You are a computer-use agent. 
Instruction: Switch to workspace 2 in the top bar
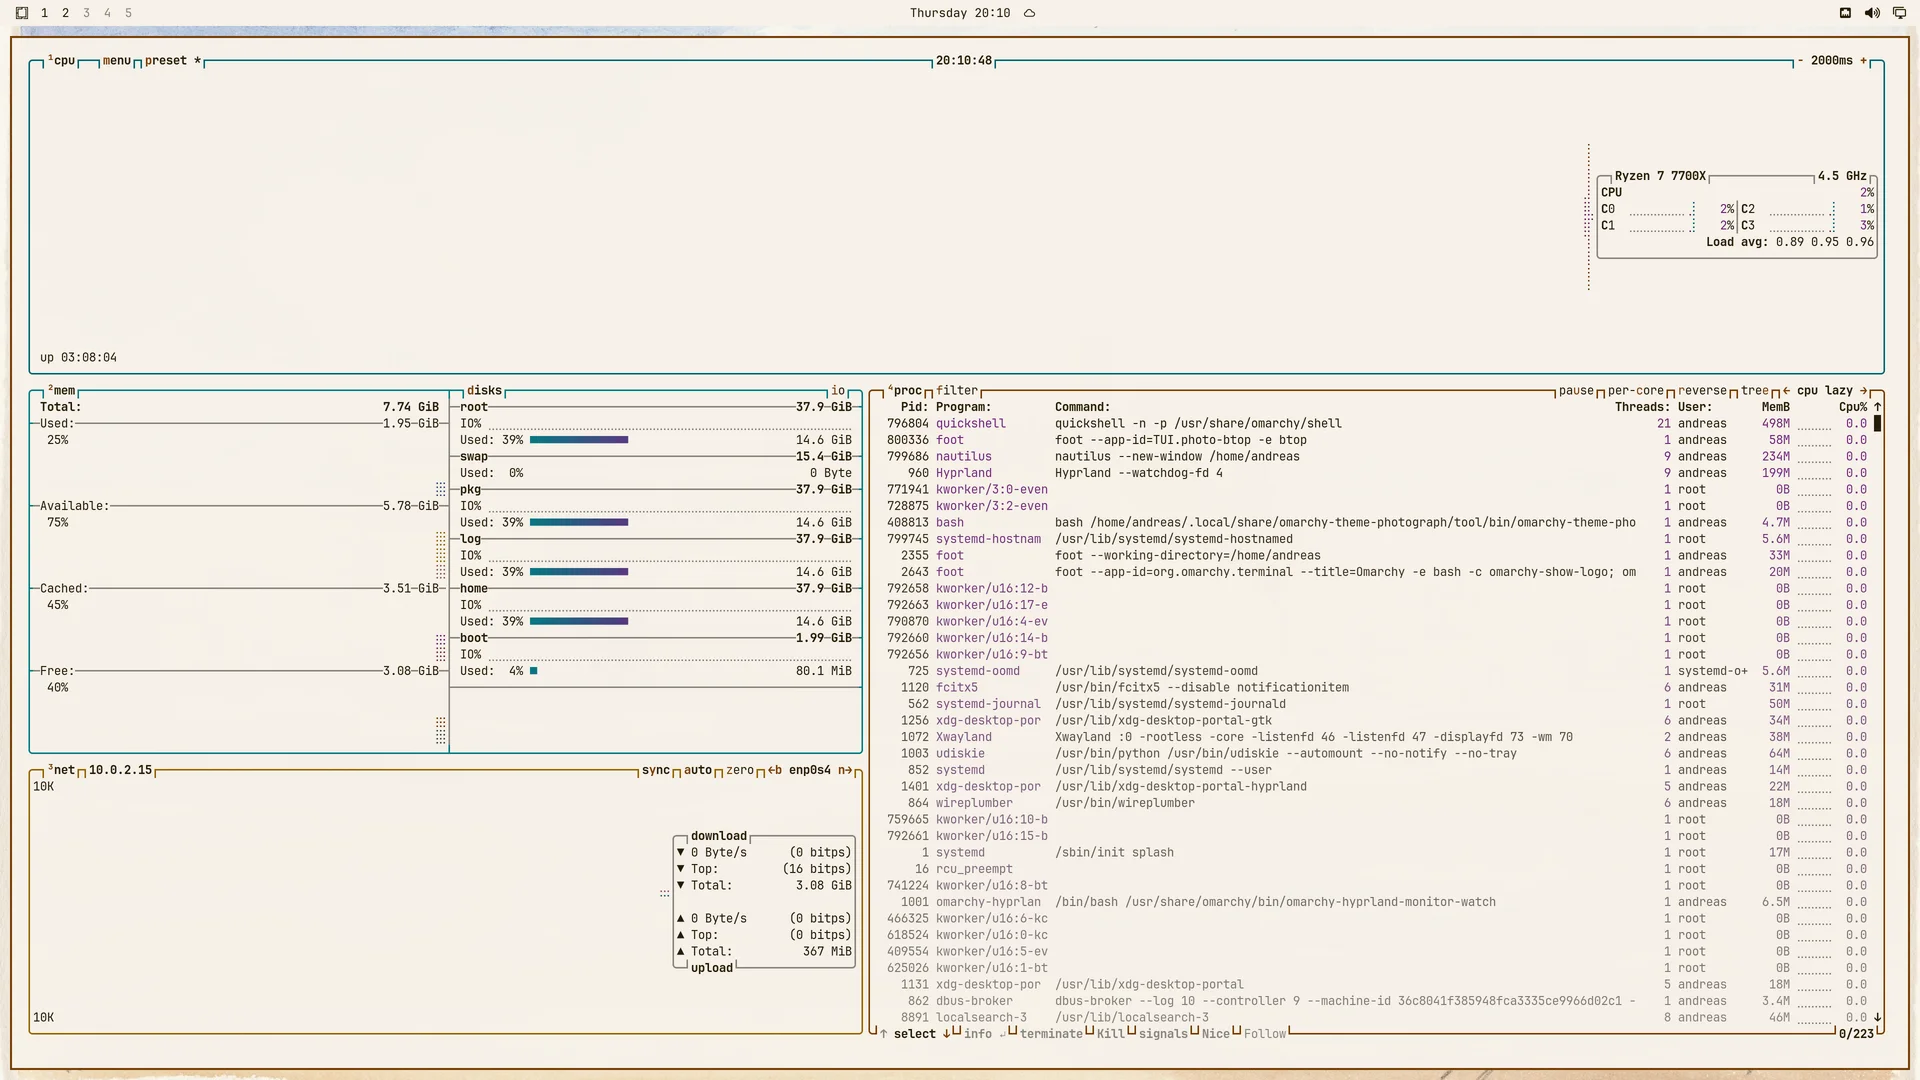(66, 13)
